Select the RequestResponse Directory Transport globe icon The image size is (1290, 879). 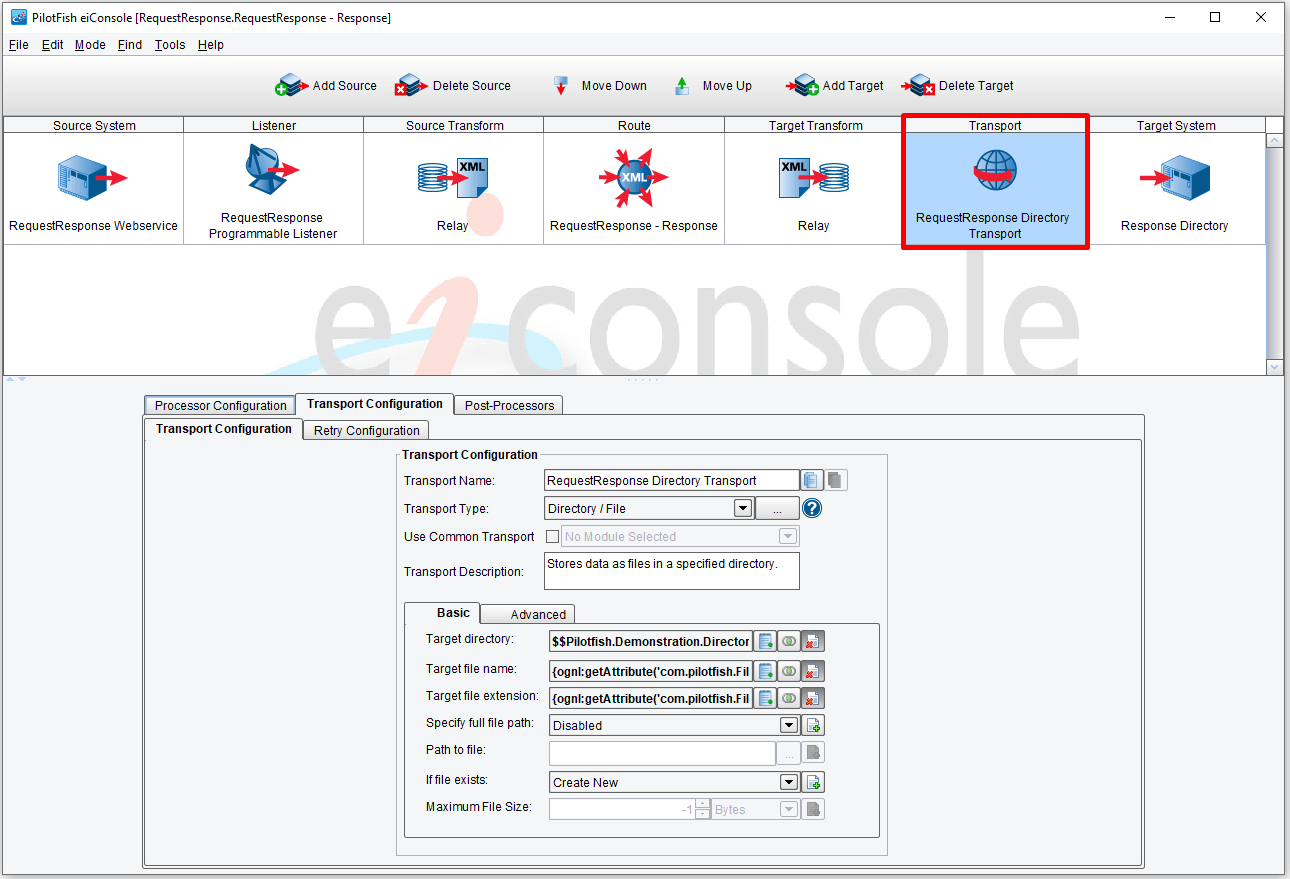(994, 171)
